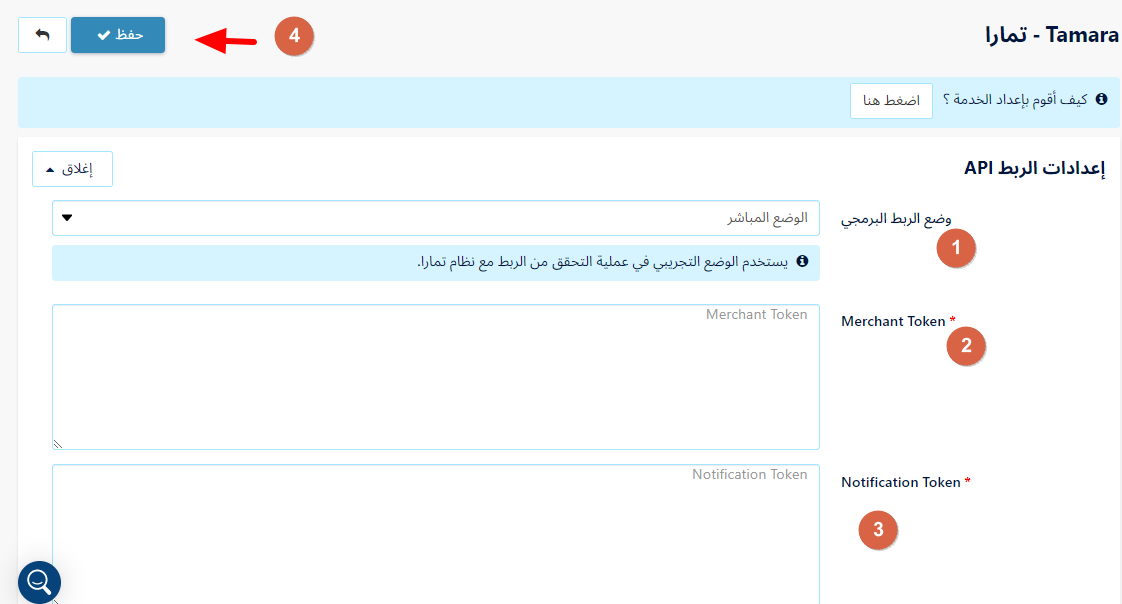Collapse the API settings section with إغلاق
Screen dimensions: 1122x604
72,169
